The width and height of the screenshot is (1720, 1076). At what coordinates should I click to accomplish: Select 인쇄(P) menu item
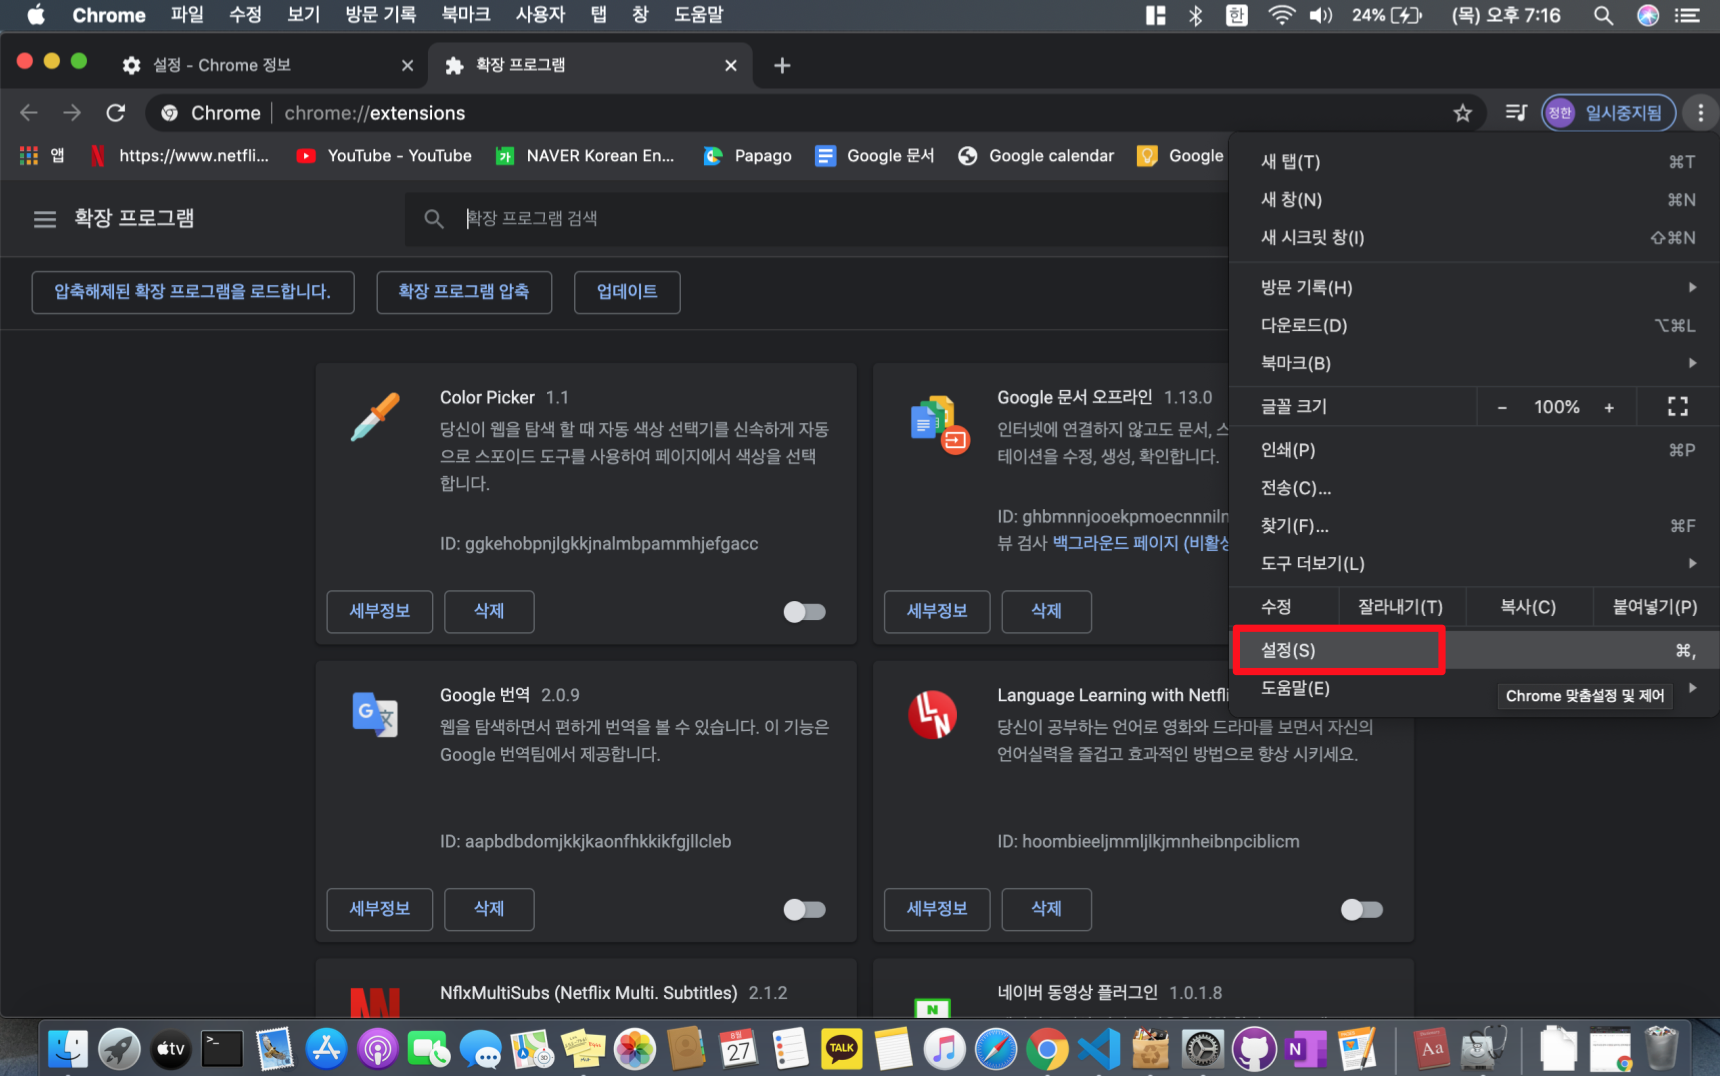1474,450
